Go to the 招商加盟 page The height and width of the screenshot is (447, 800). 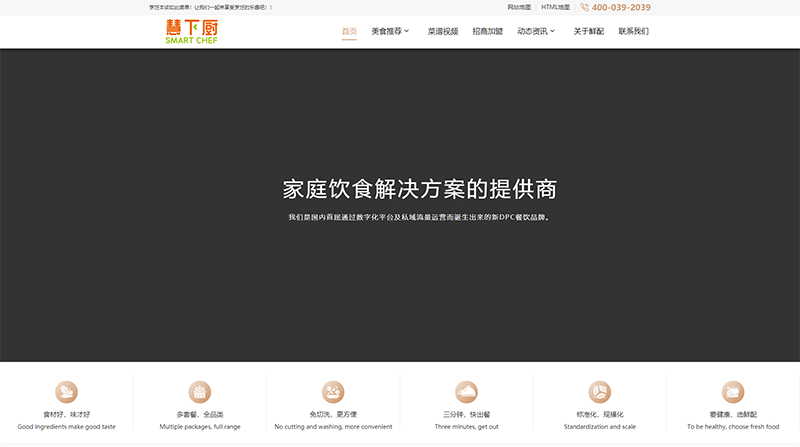pos(487,31)
